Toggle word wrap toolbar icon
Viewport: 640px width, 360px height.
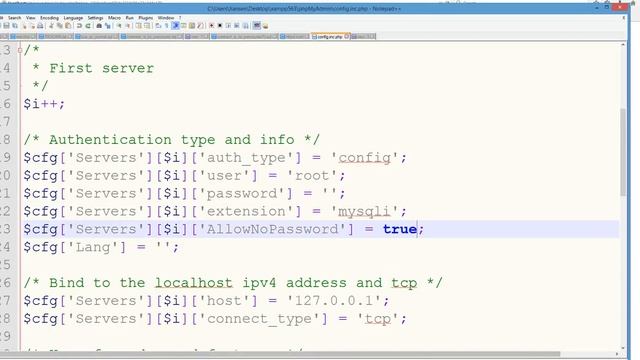point(158,26)
